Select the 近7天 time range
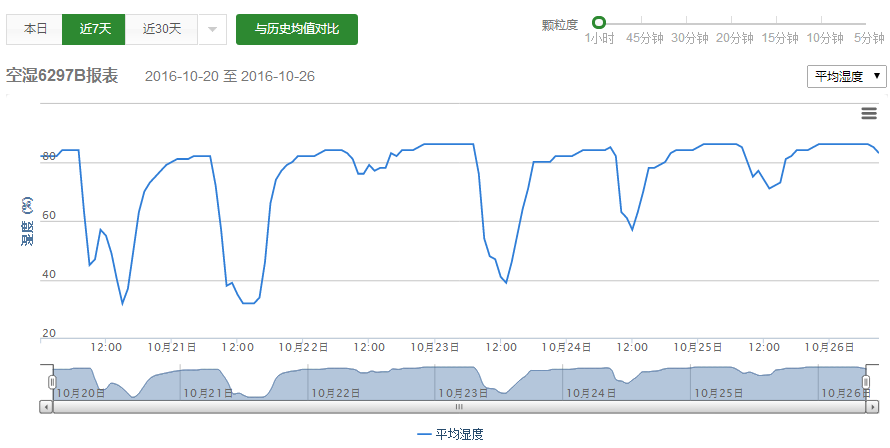Screen dimensions: 890x448 pyautogui.click(x=94, y=29)
